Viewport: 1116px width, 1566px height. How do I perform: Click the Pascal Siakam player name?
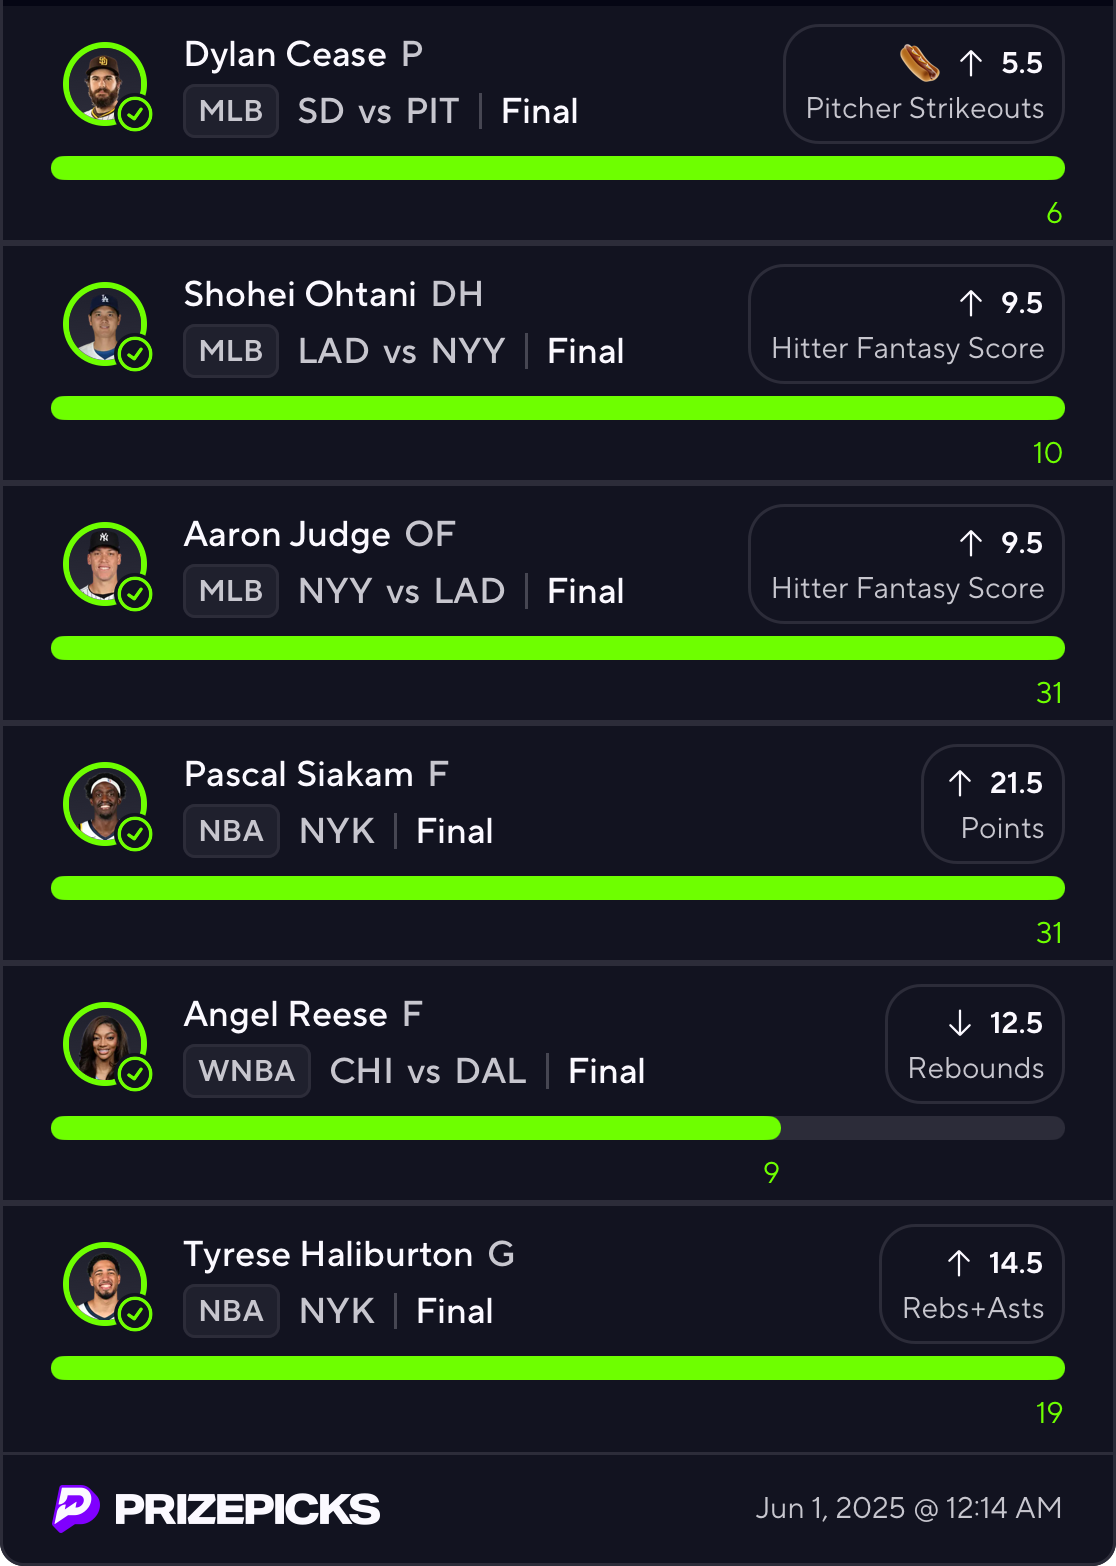(299, 774)
